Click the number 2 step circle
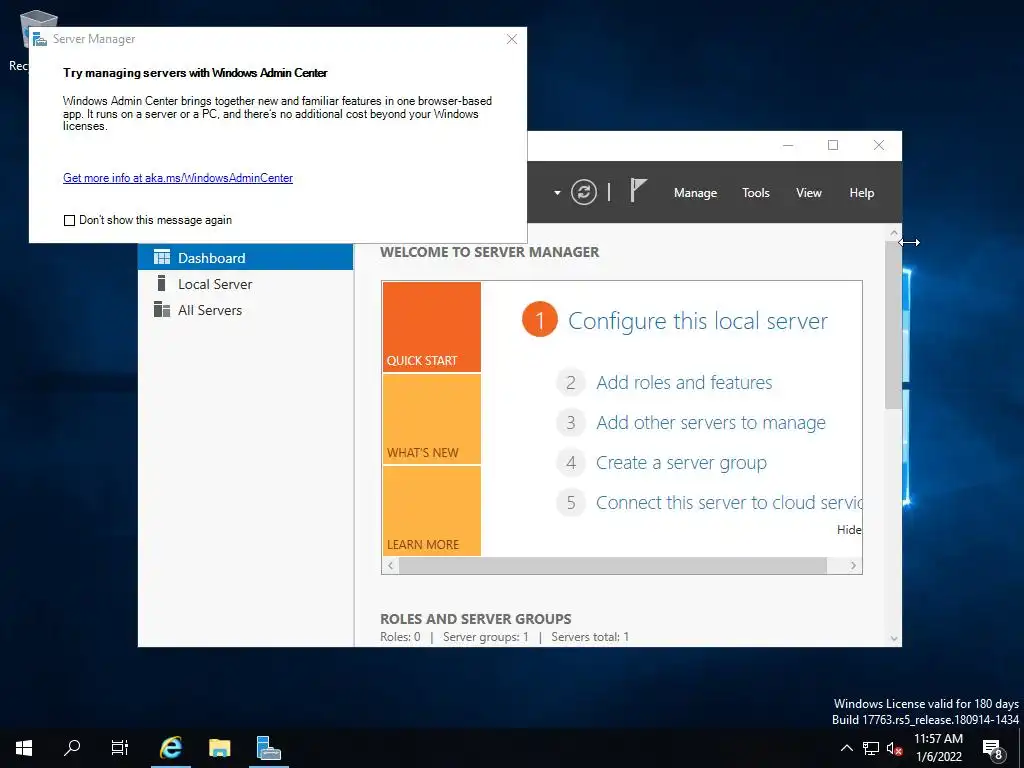 pyautogui.click(x=571, y=382)
